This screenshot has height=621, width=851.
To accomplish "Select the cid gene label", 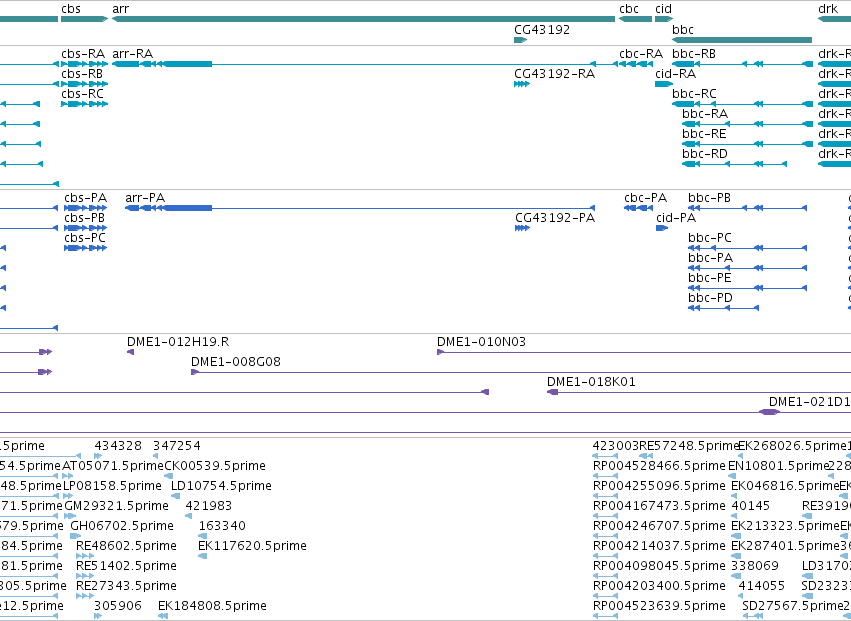I will click(x=663, y=9).
